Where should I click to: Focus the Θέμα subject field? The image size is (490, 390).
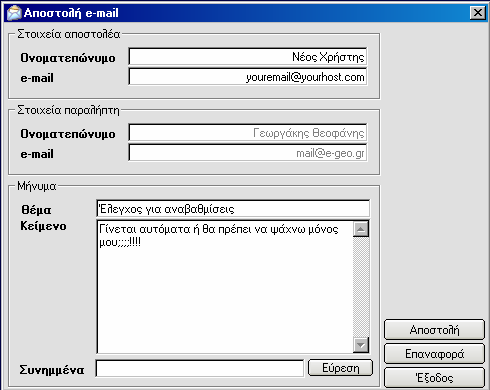click(233, 209)
